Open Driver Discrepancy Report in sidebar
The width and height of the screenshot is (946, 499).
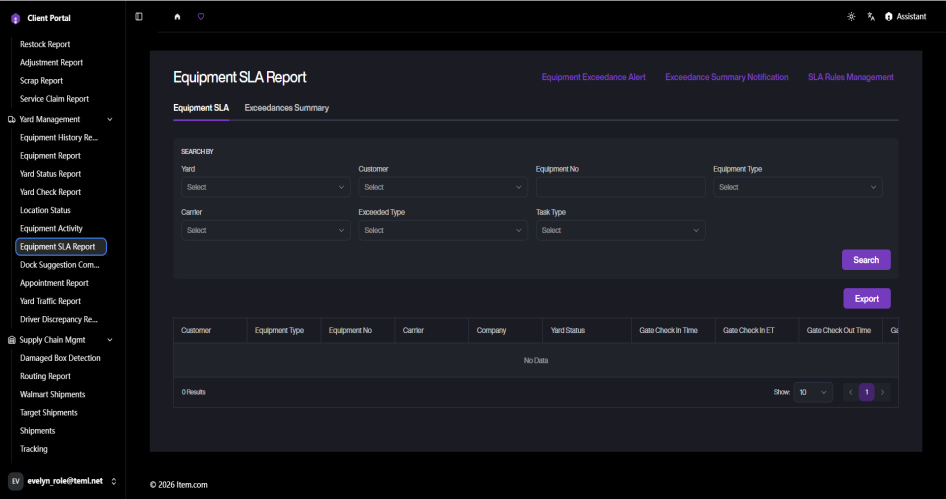tap(59, 319)
